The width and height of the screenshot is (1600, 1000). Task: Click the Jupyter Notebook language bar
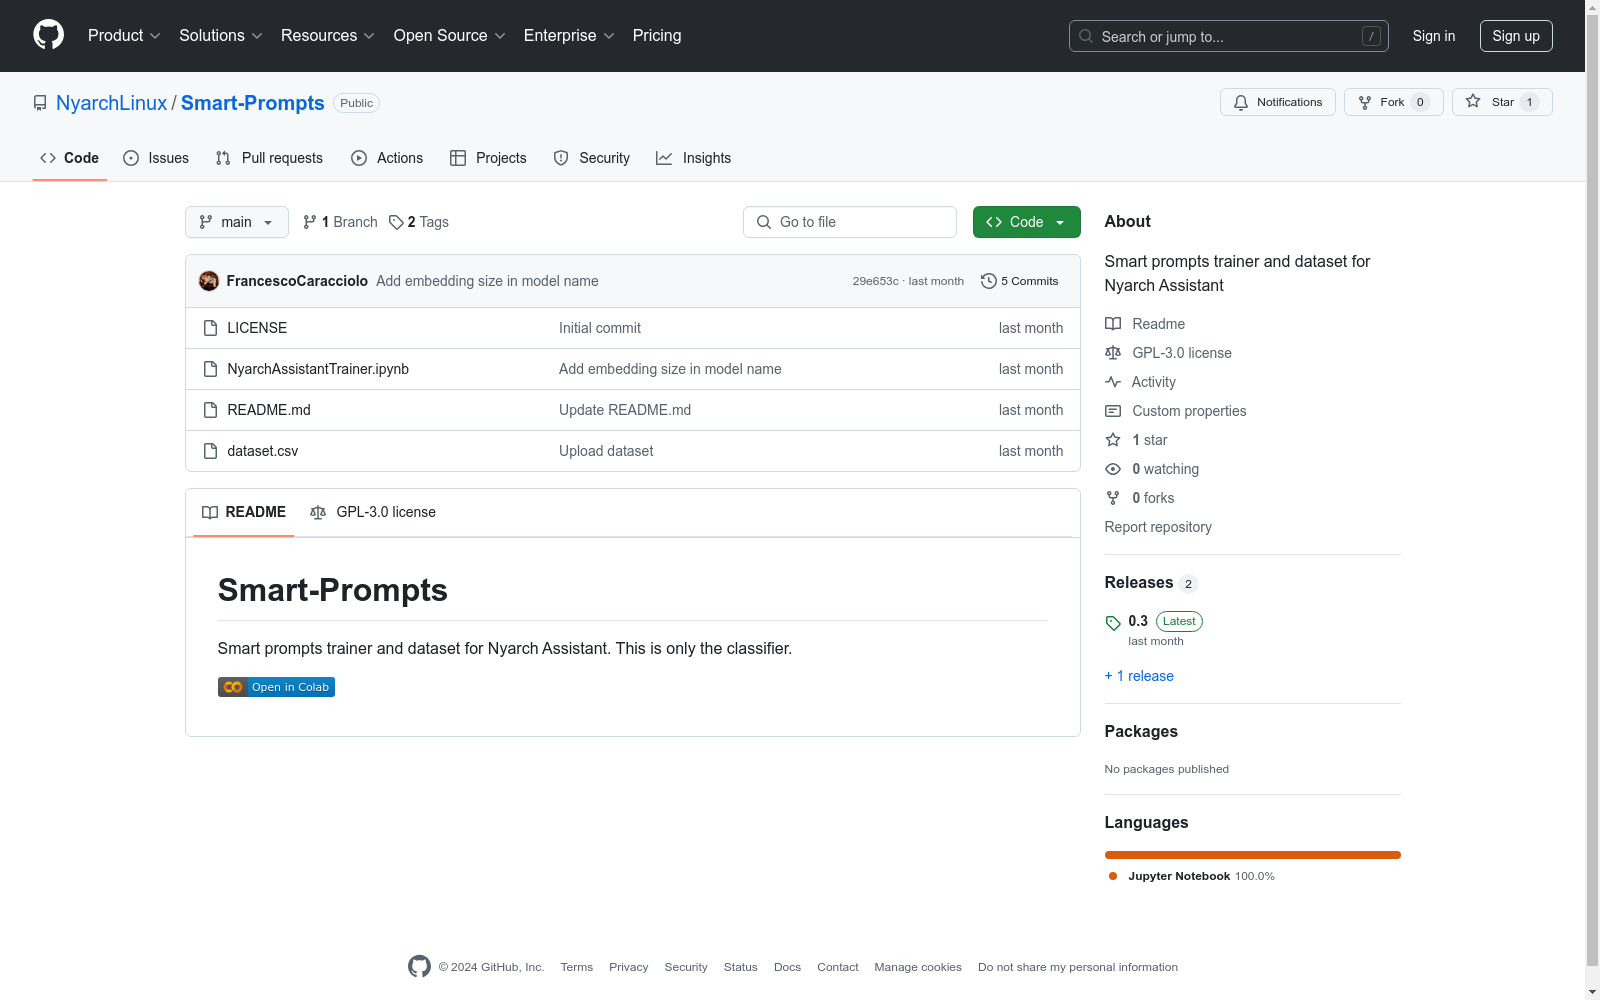(x=1253, y=855)
